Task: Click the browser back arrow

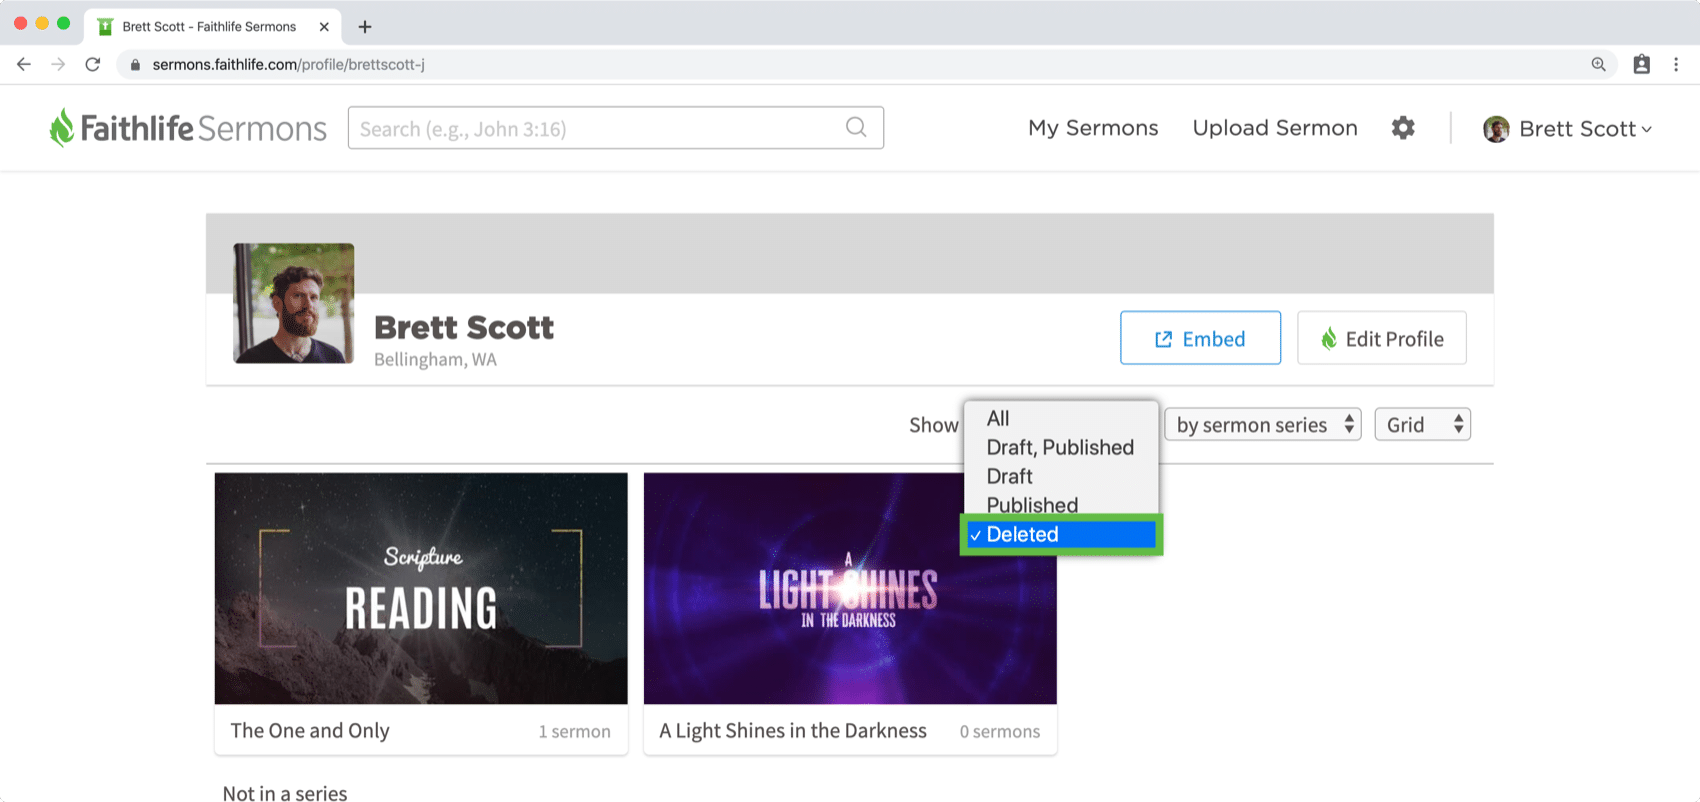Action: (24, 64)
